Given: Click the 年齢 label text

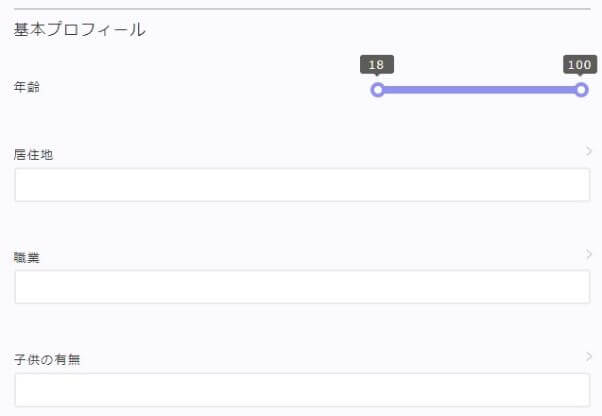Looking at the screenshot, I should tap(27, 87).
